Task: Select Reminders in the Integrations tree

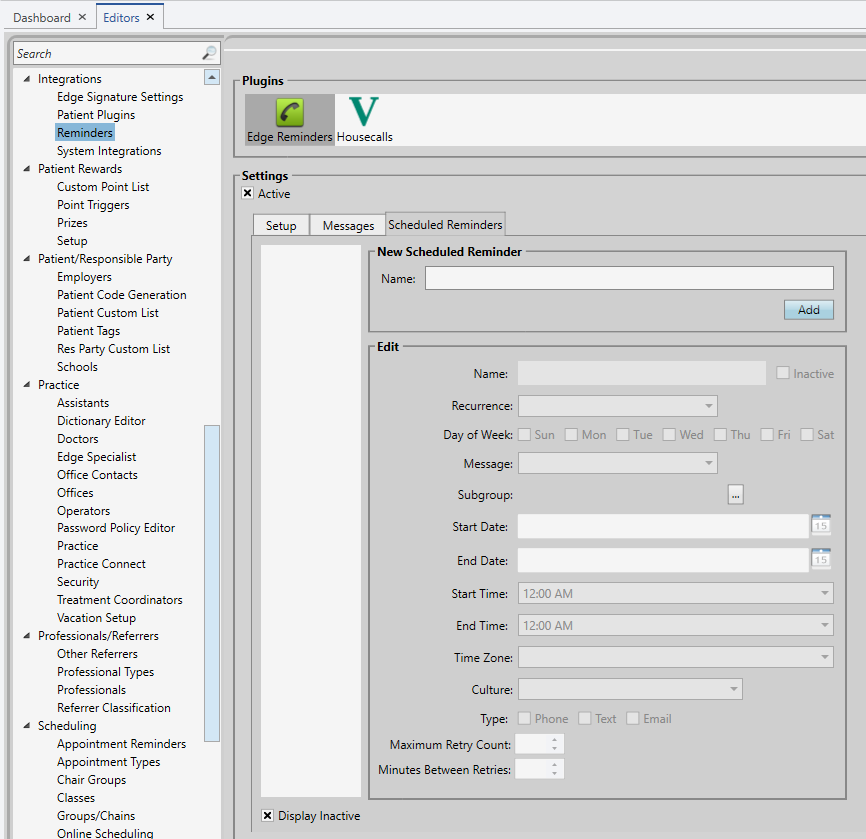Action: click(x=85, y=133)
